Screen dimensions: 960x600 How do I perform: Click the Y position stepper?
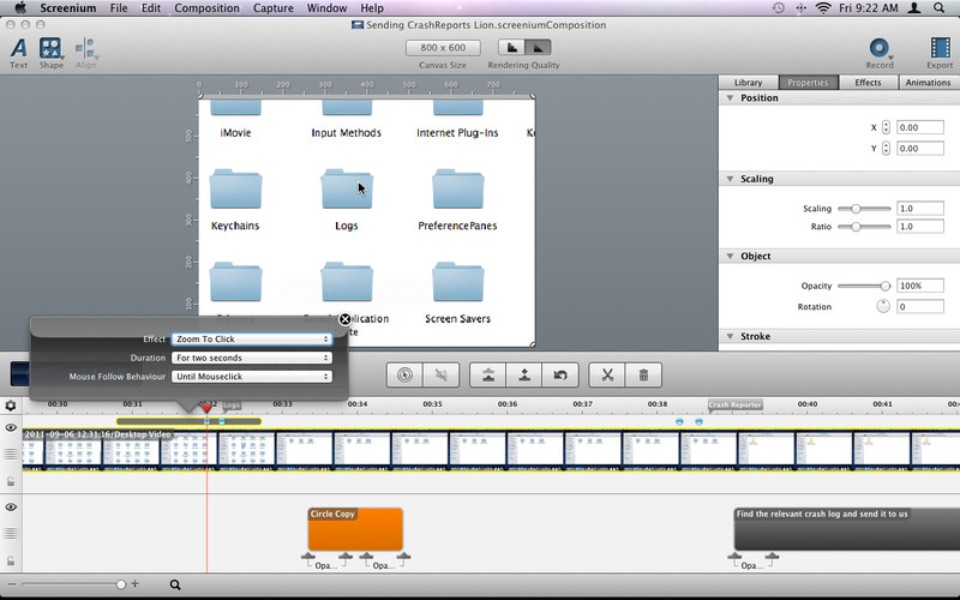886,148
